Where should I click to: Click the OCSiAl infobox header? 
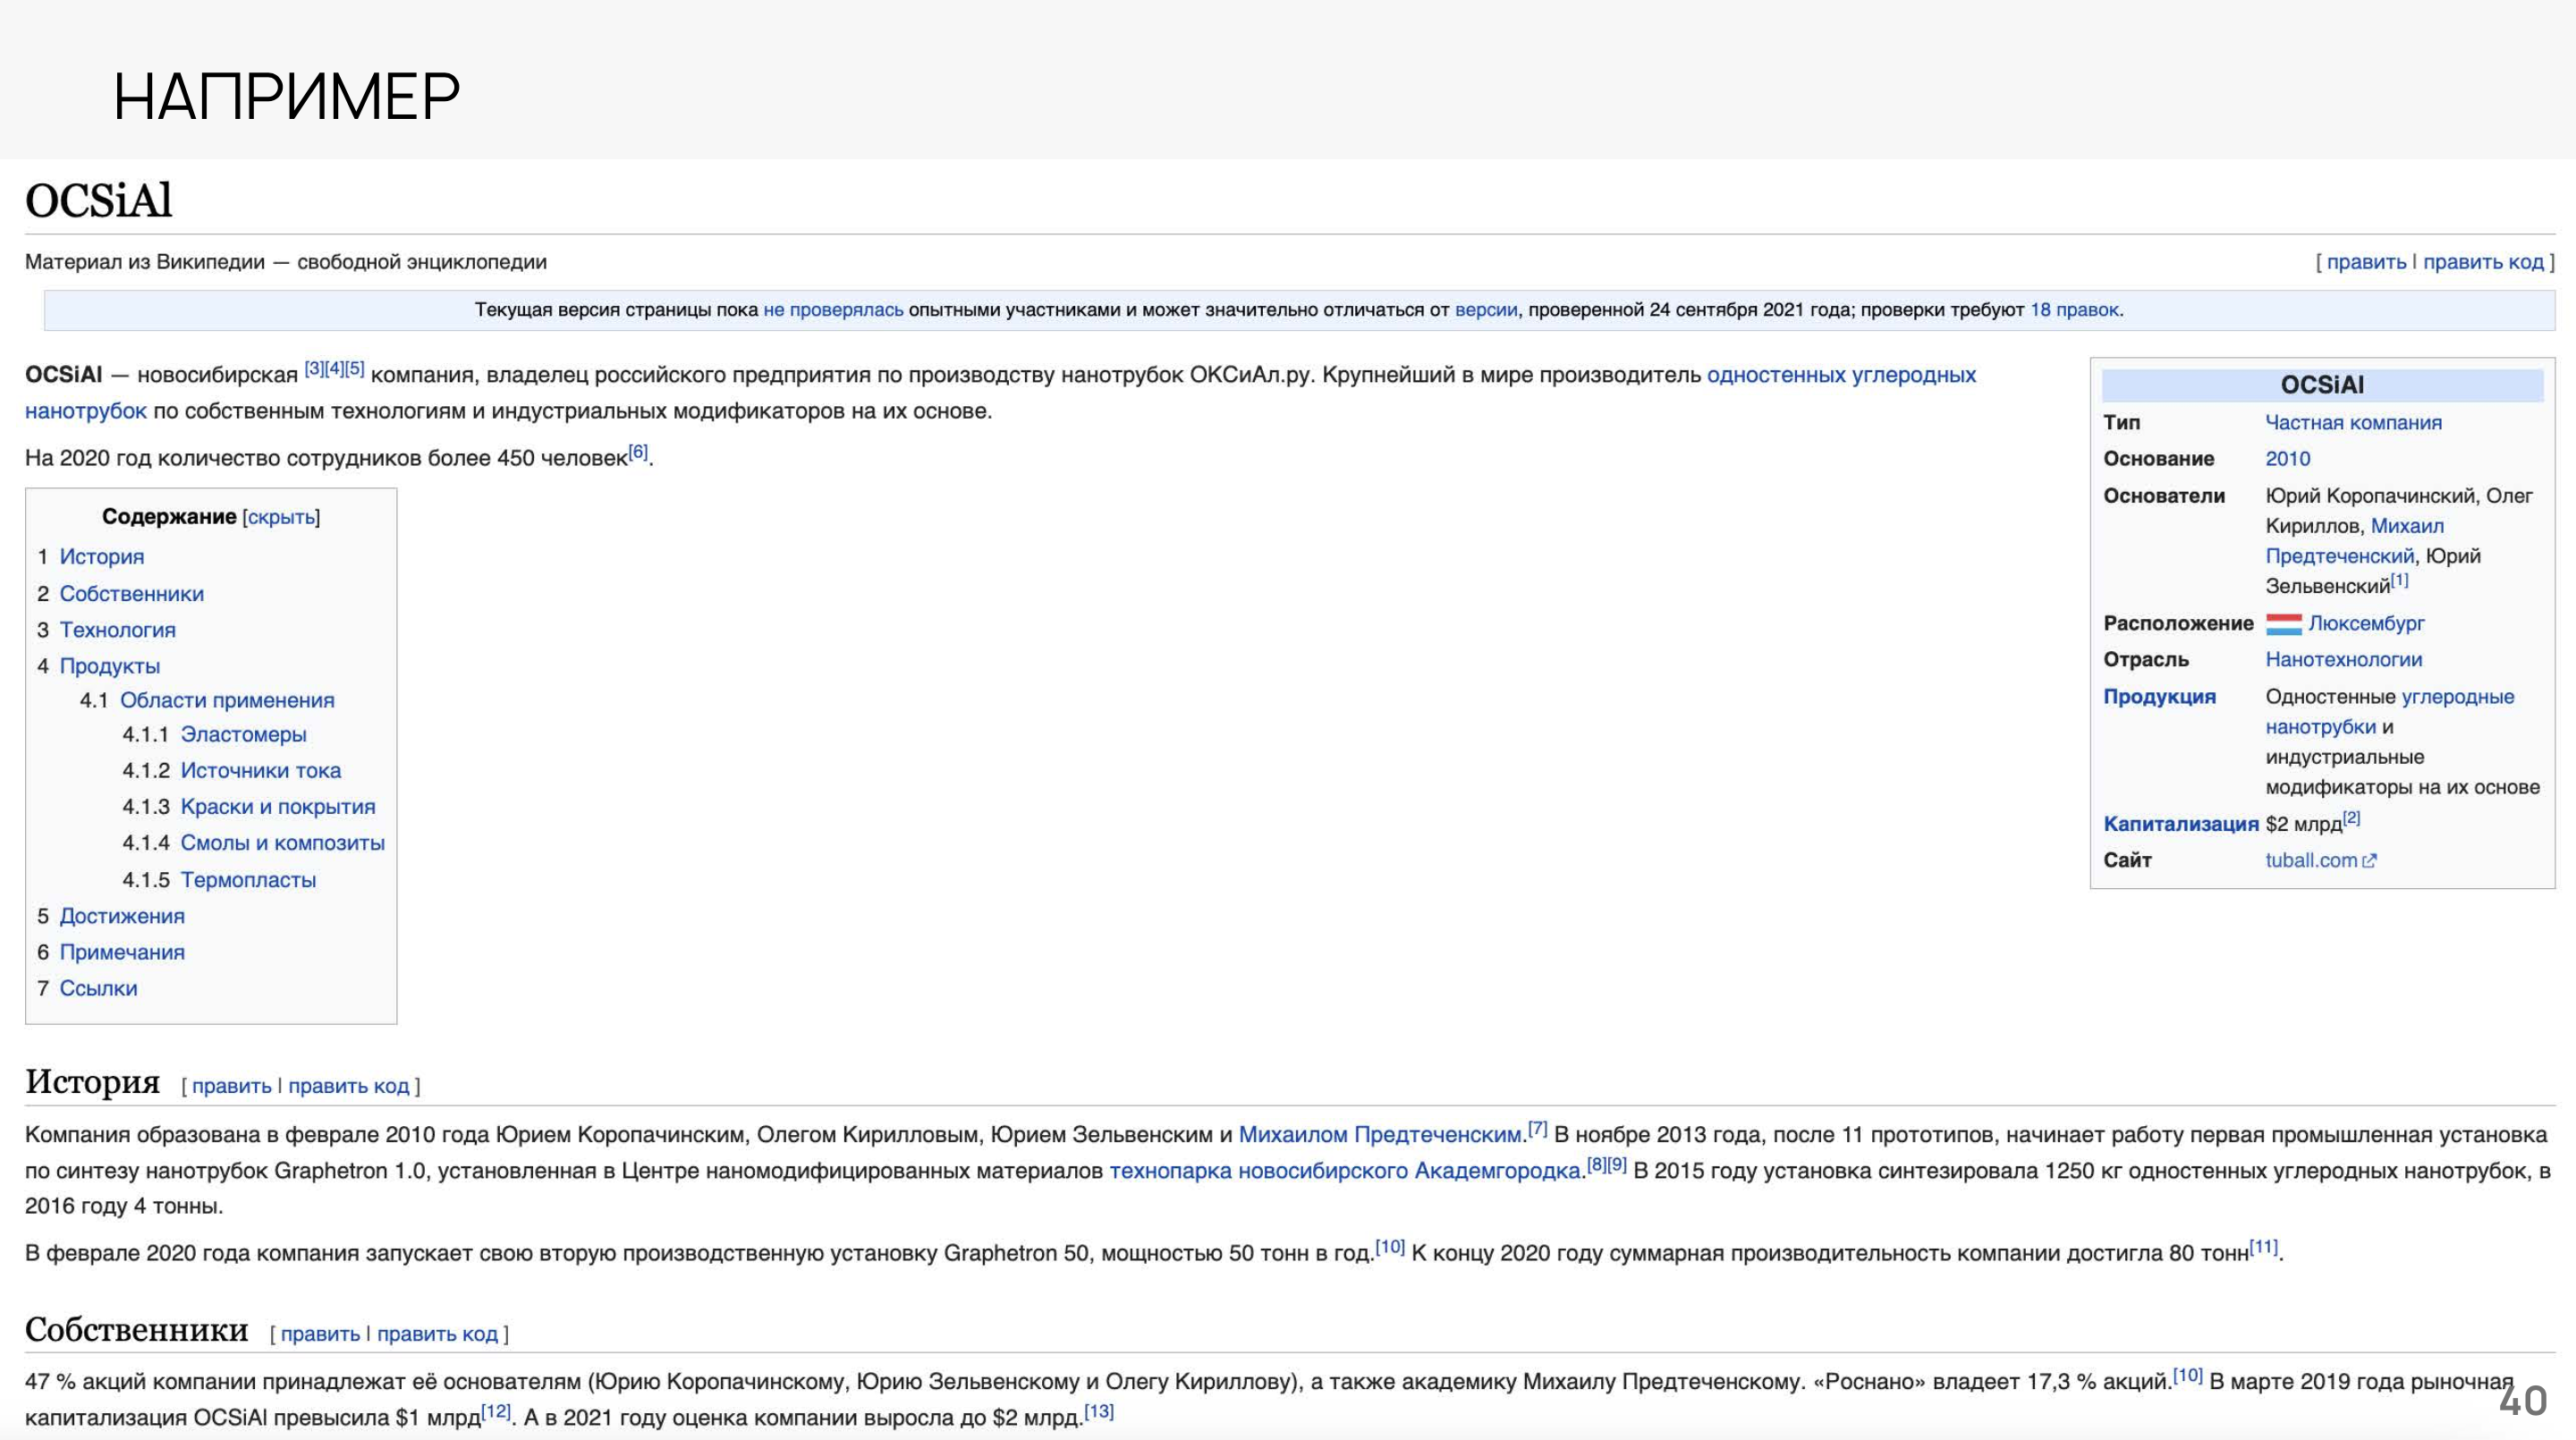2322,385
